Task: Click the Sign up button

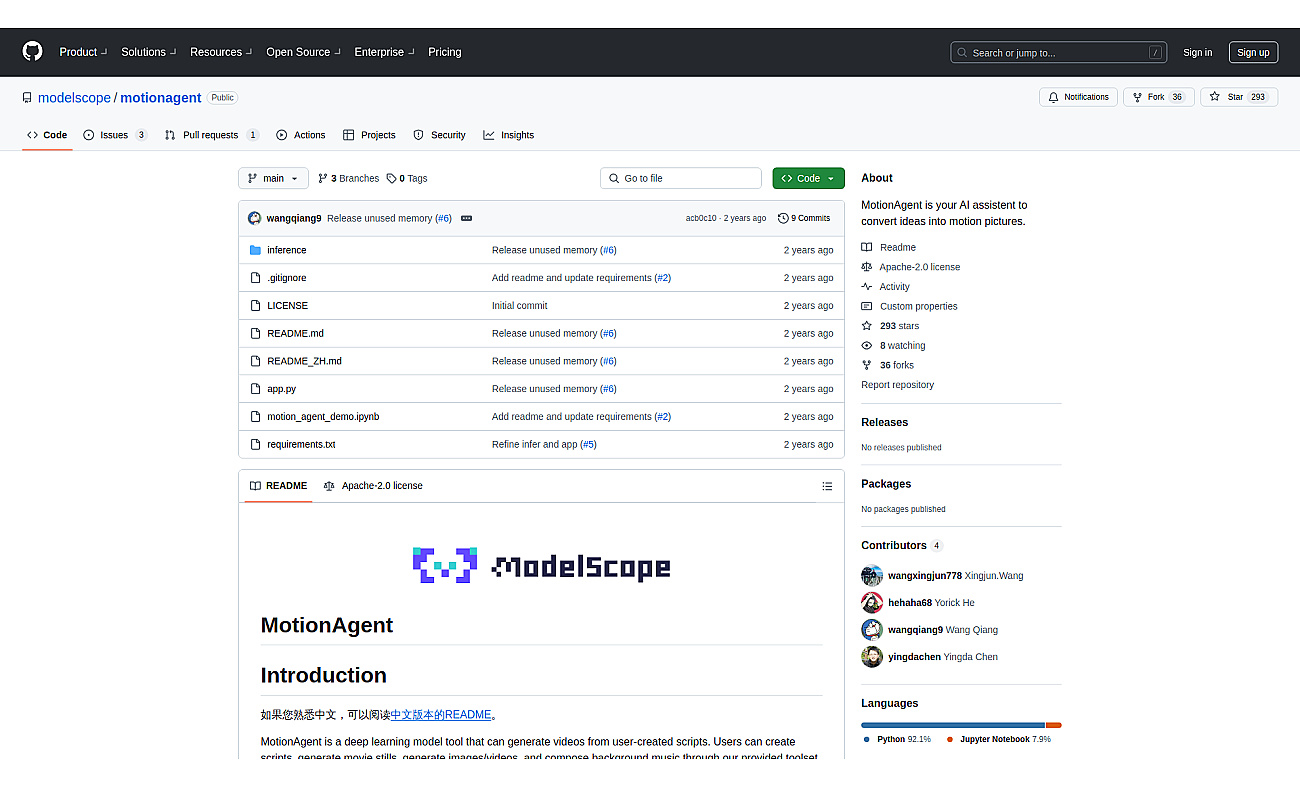Action: coord(1253,52)
